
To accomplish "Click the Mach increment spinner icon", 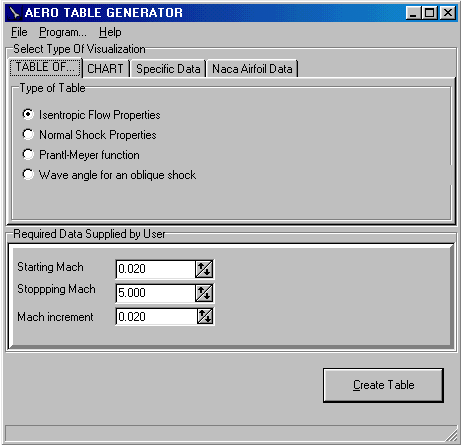I will pos(205,316).
